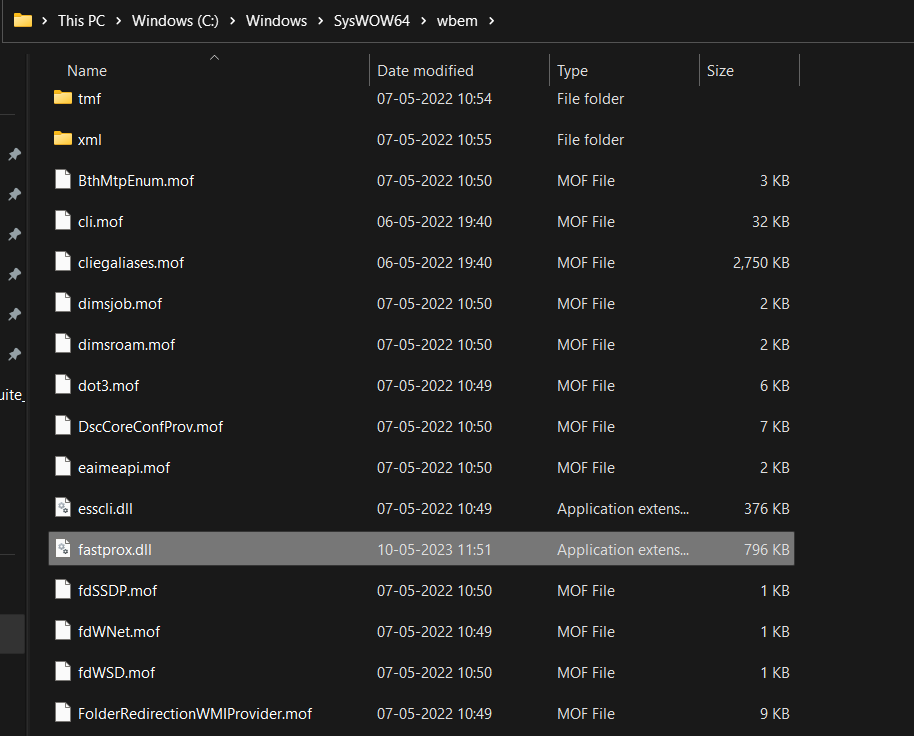
Task: Click the folder icon in the address bar
Action: tap(22, 20)
